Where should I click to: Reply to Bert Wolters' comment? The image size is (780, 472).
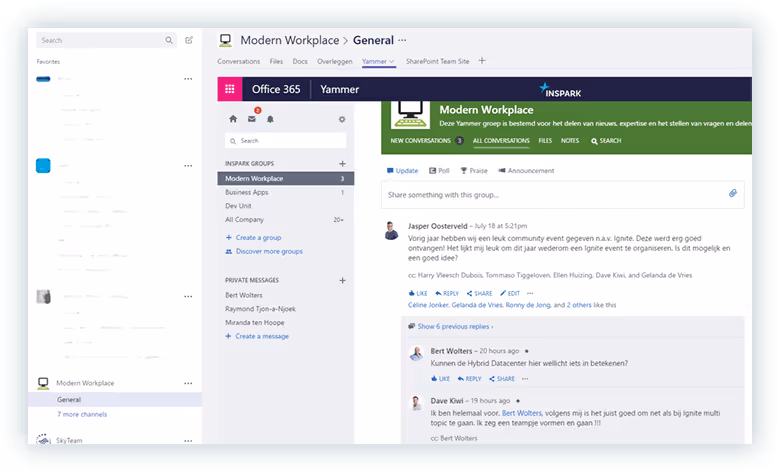(x=470, y=379)
